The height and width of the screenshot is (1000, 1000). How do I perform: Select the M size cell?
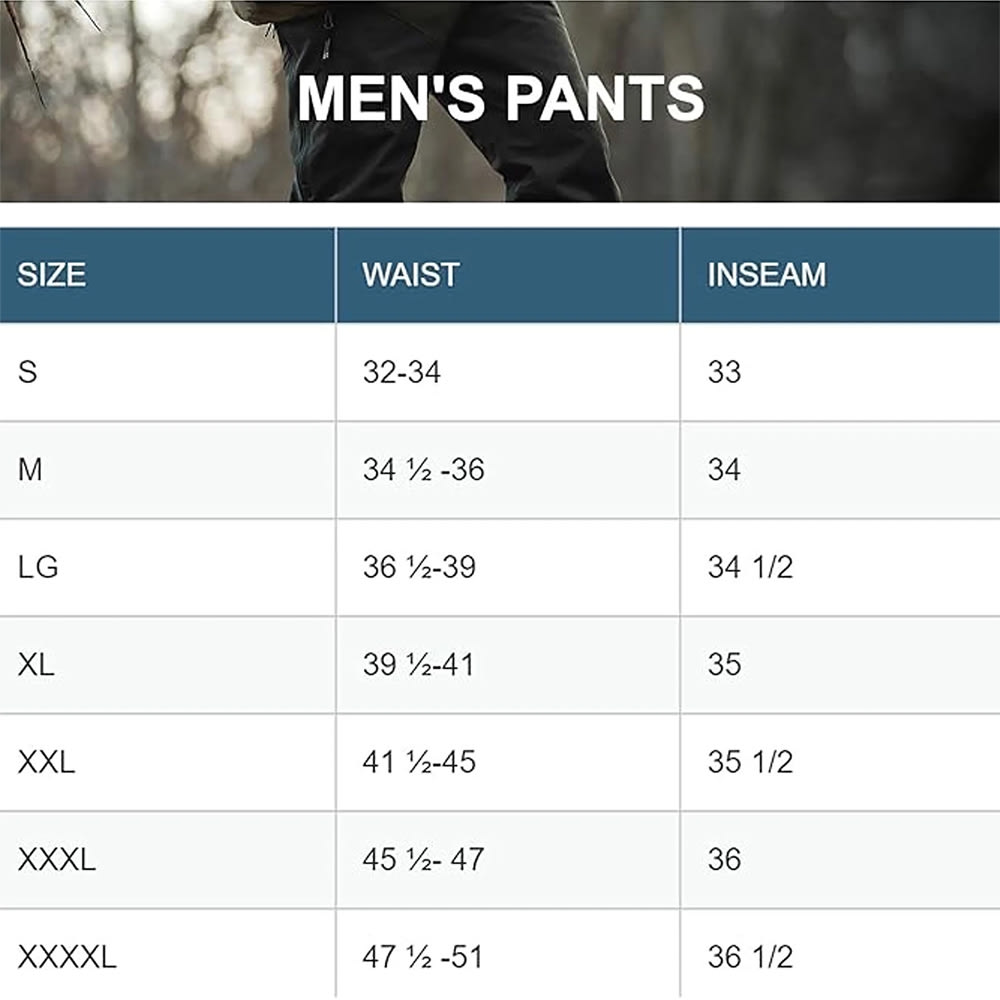(30, 469)
